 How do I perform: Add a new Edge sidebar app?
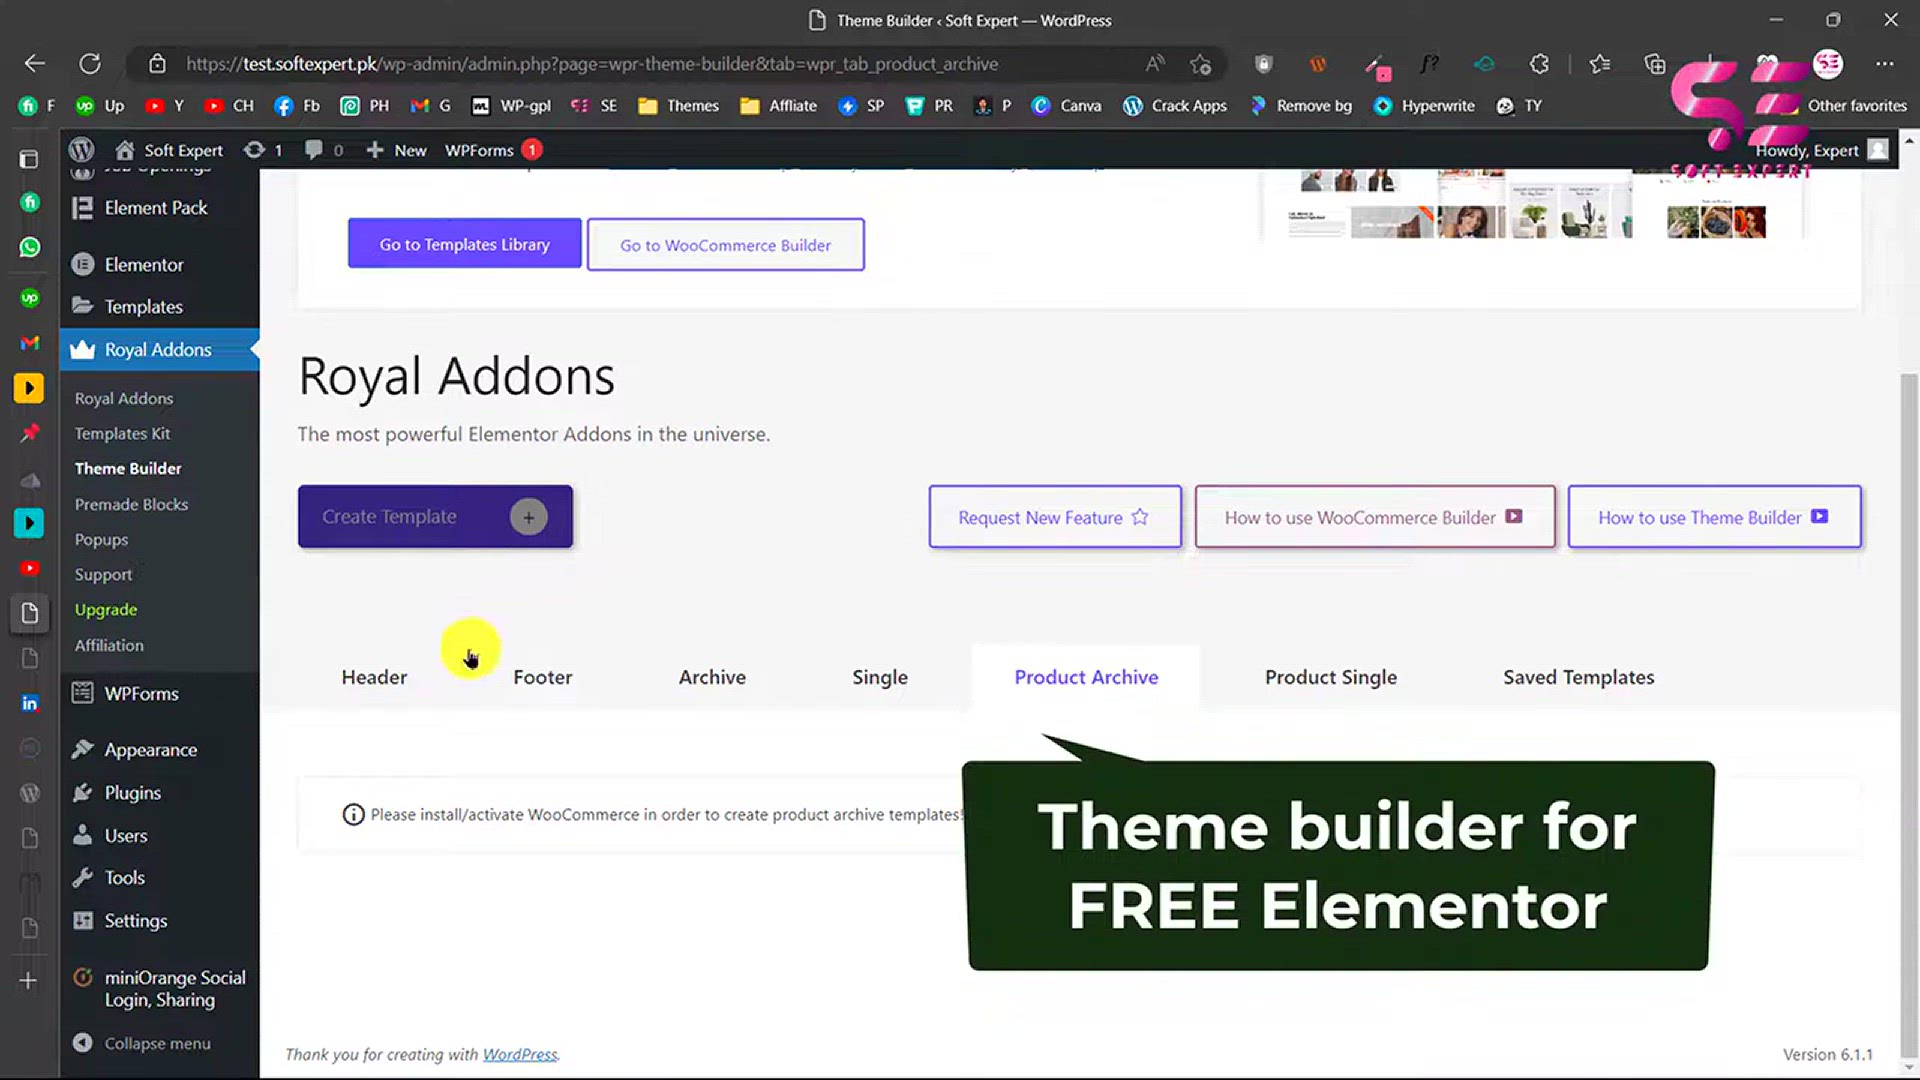click(28, 981)
